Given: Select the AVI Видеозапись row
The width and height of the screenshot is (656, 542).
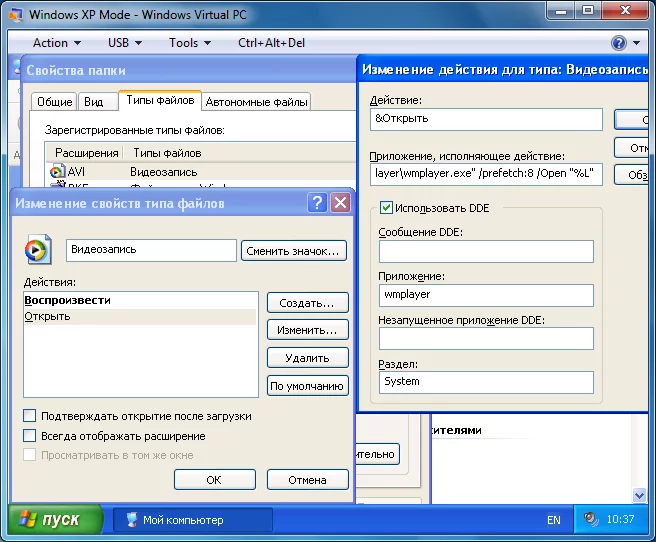Looking at the screenshot, I should 201,172.
